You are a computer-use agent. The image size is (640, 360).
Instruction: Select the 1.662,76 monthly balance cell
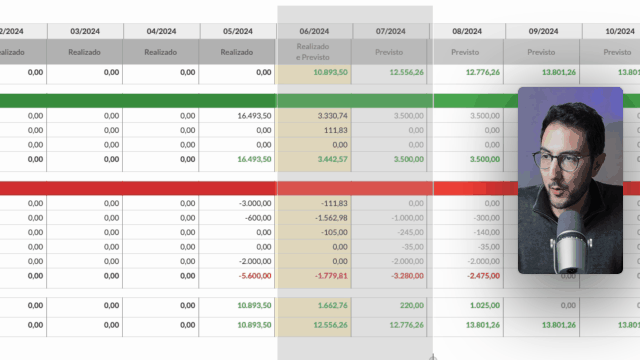click(333, 305)
